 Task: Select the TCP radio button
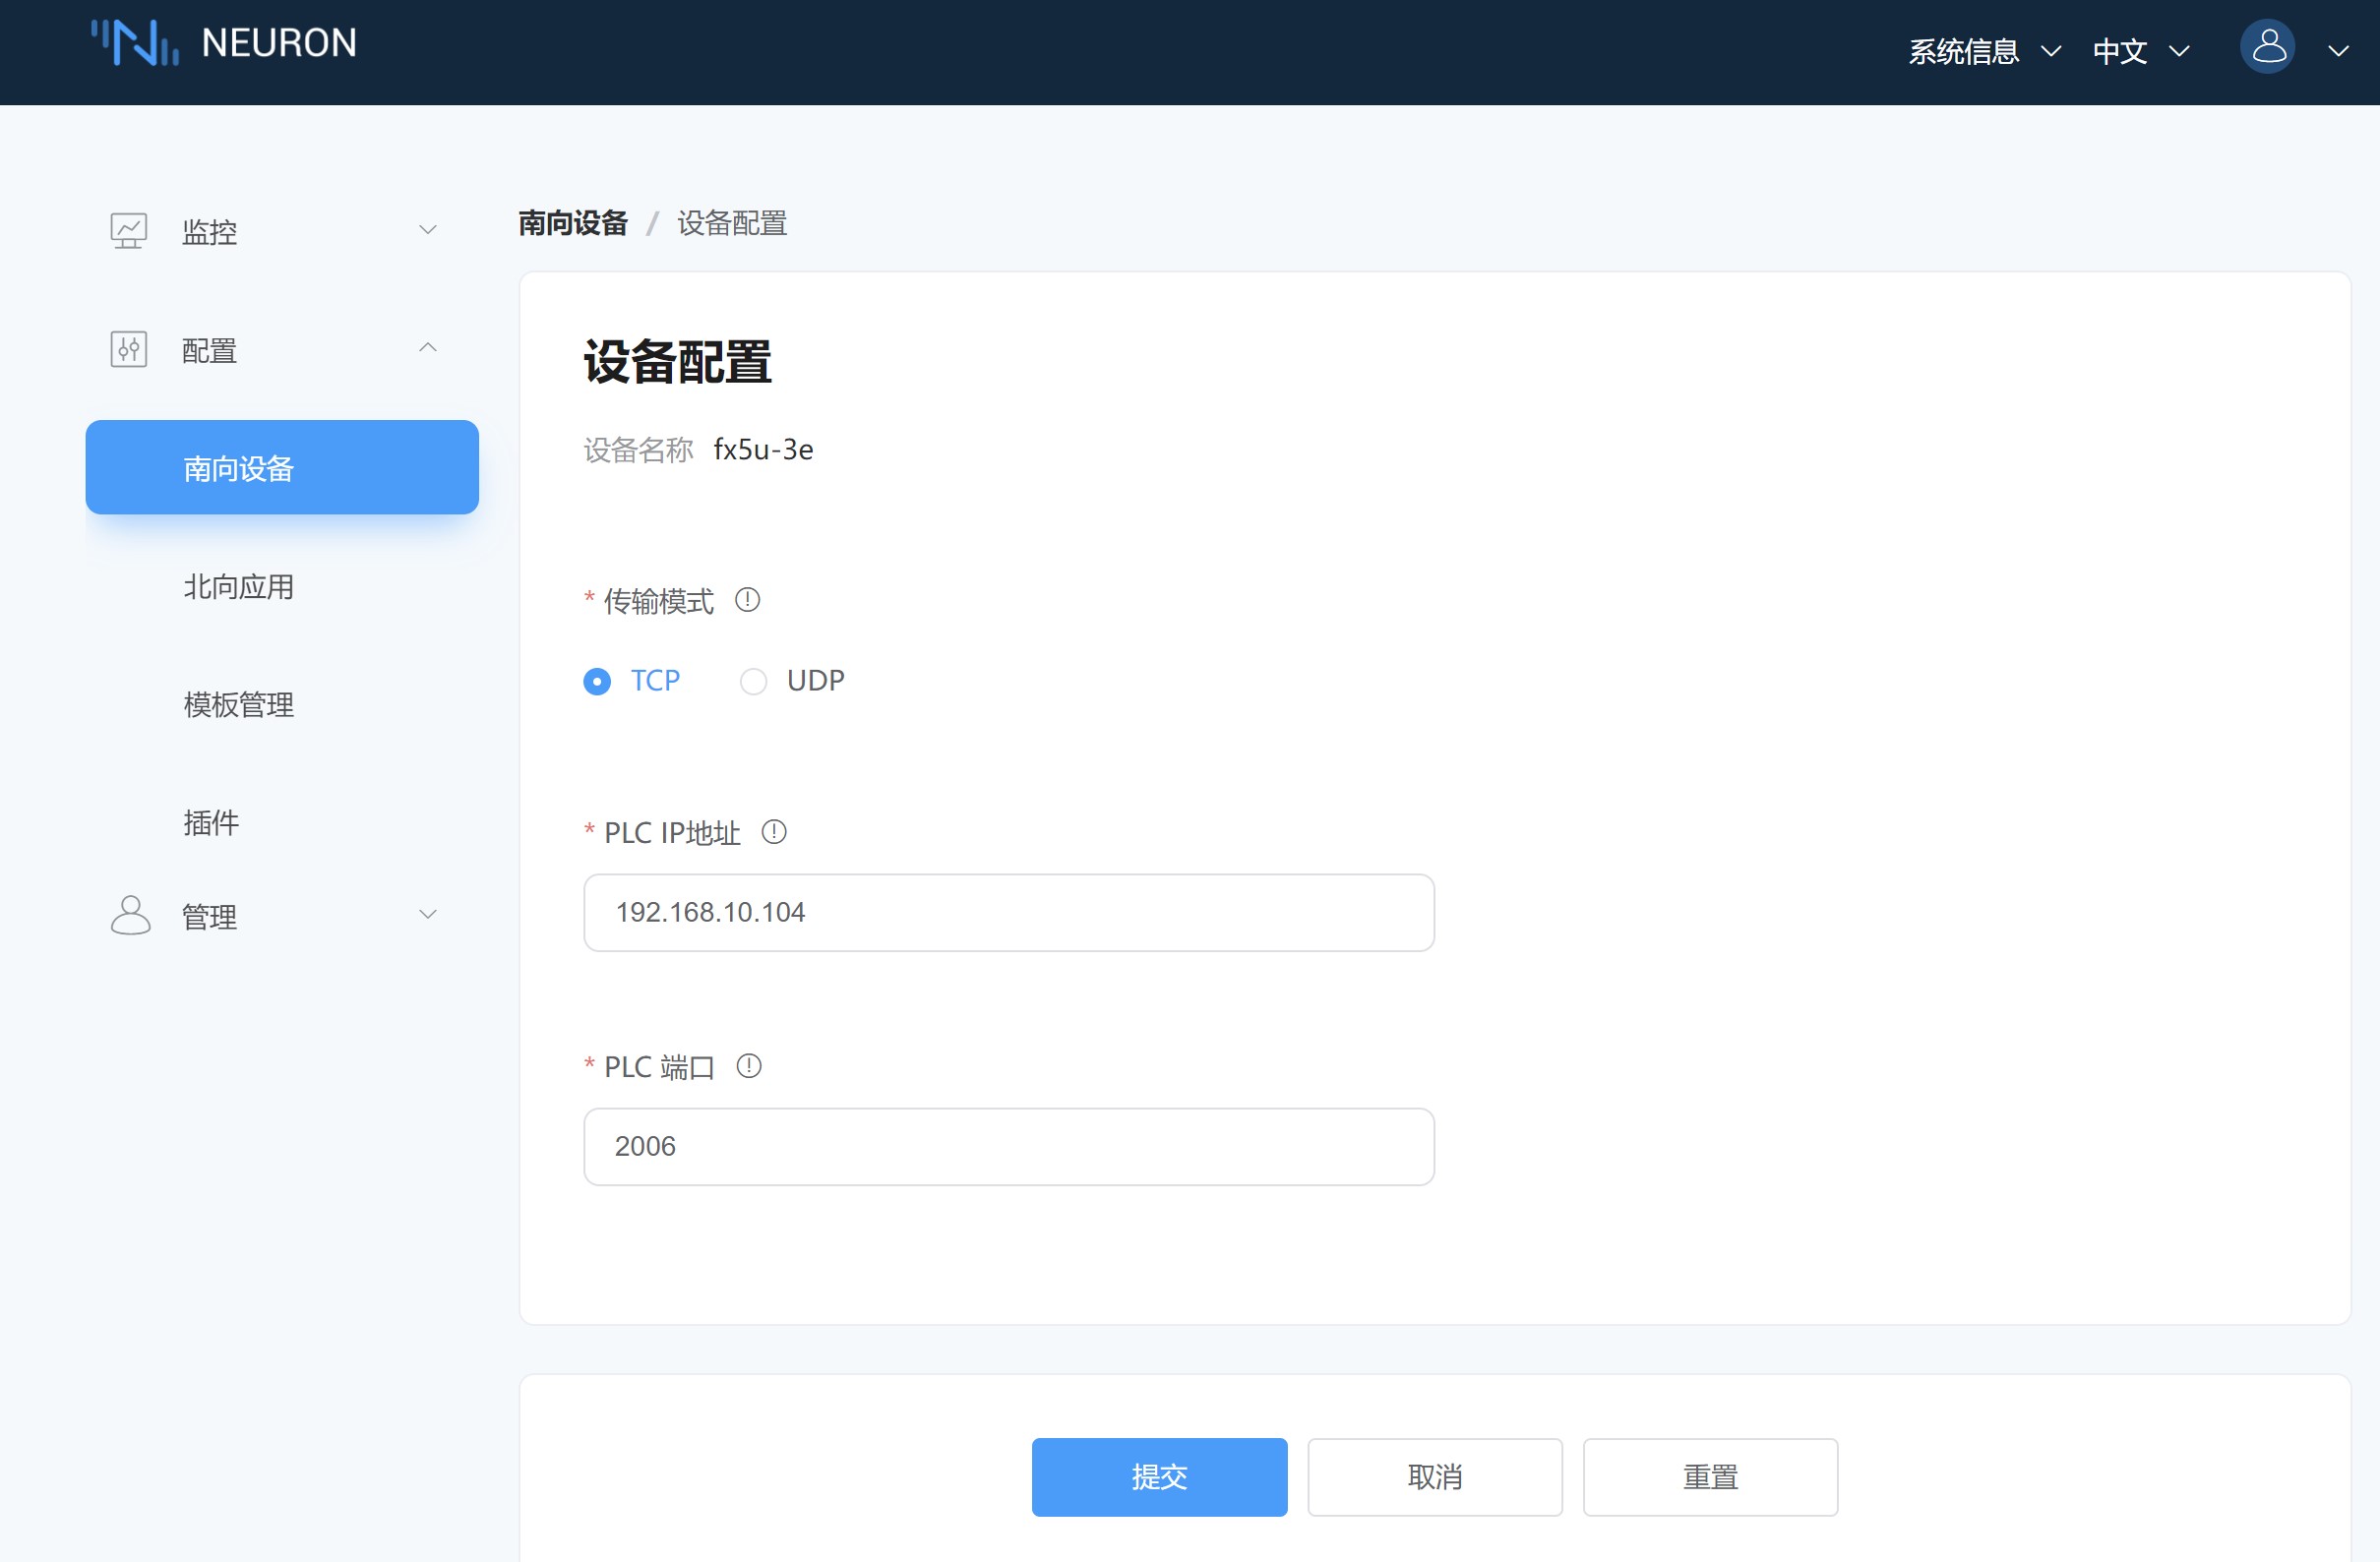click(597, 682)
